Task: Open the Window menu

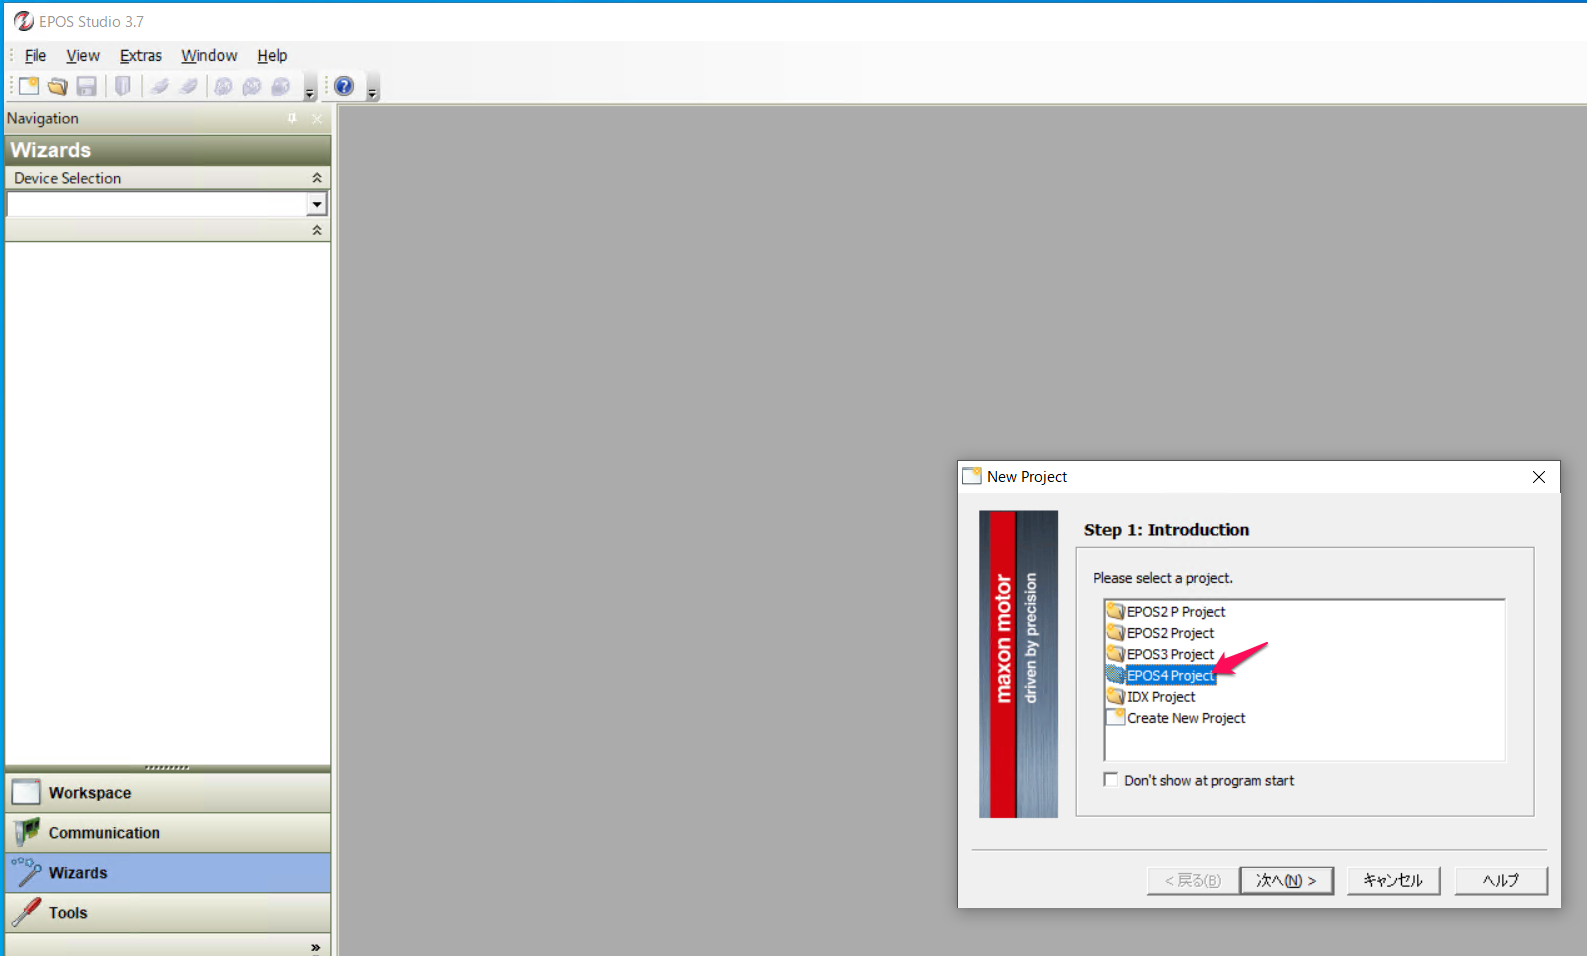Action: (209, 56)
